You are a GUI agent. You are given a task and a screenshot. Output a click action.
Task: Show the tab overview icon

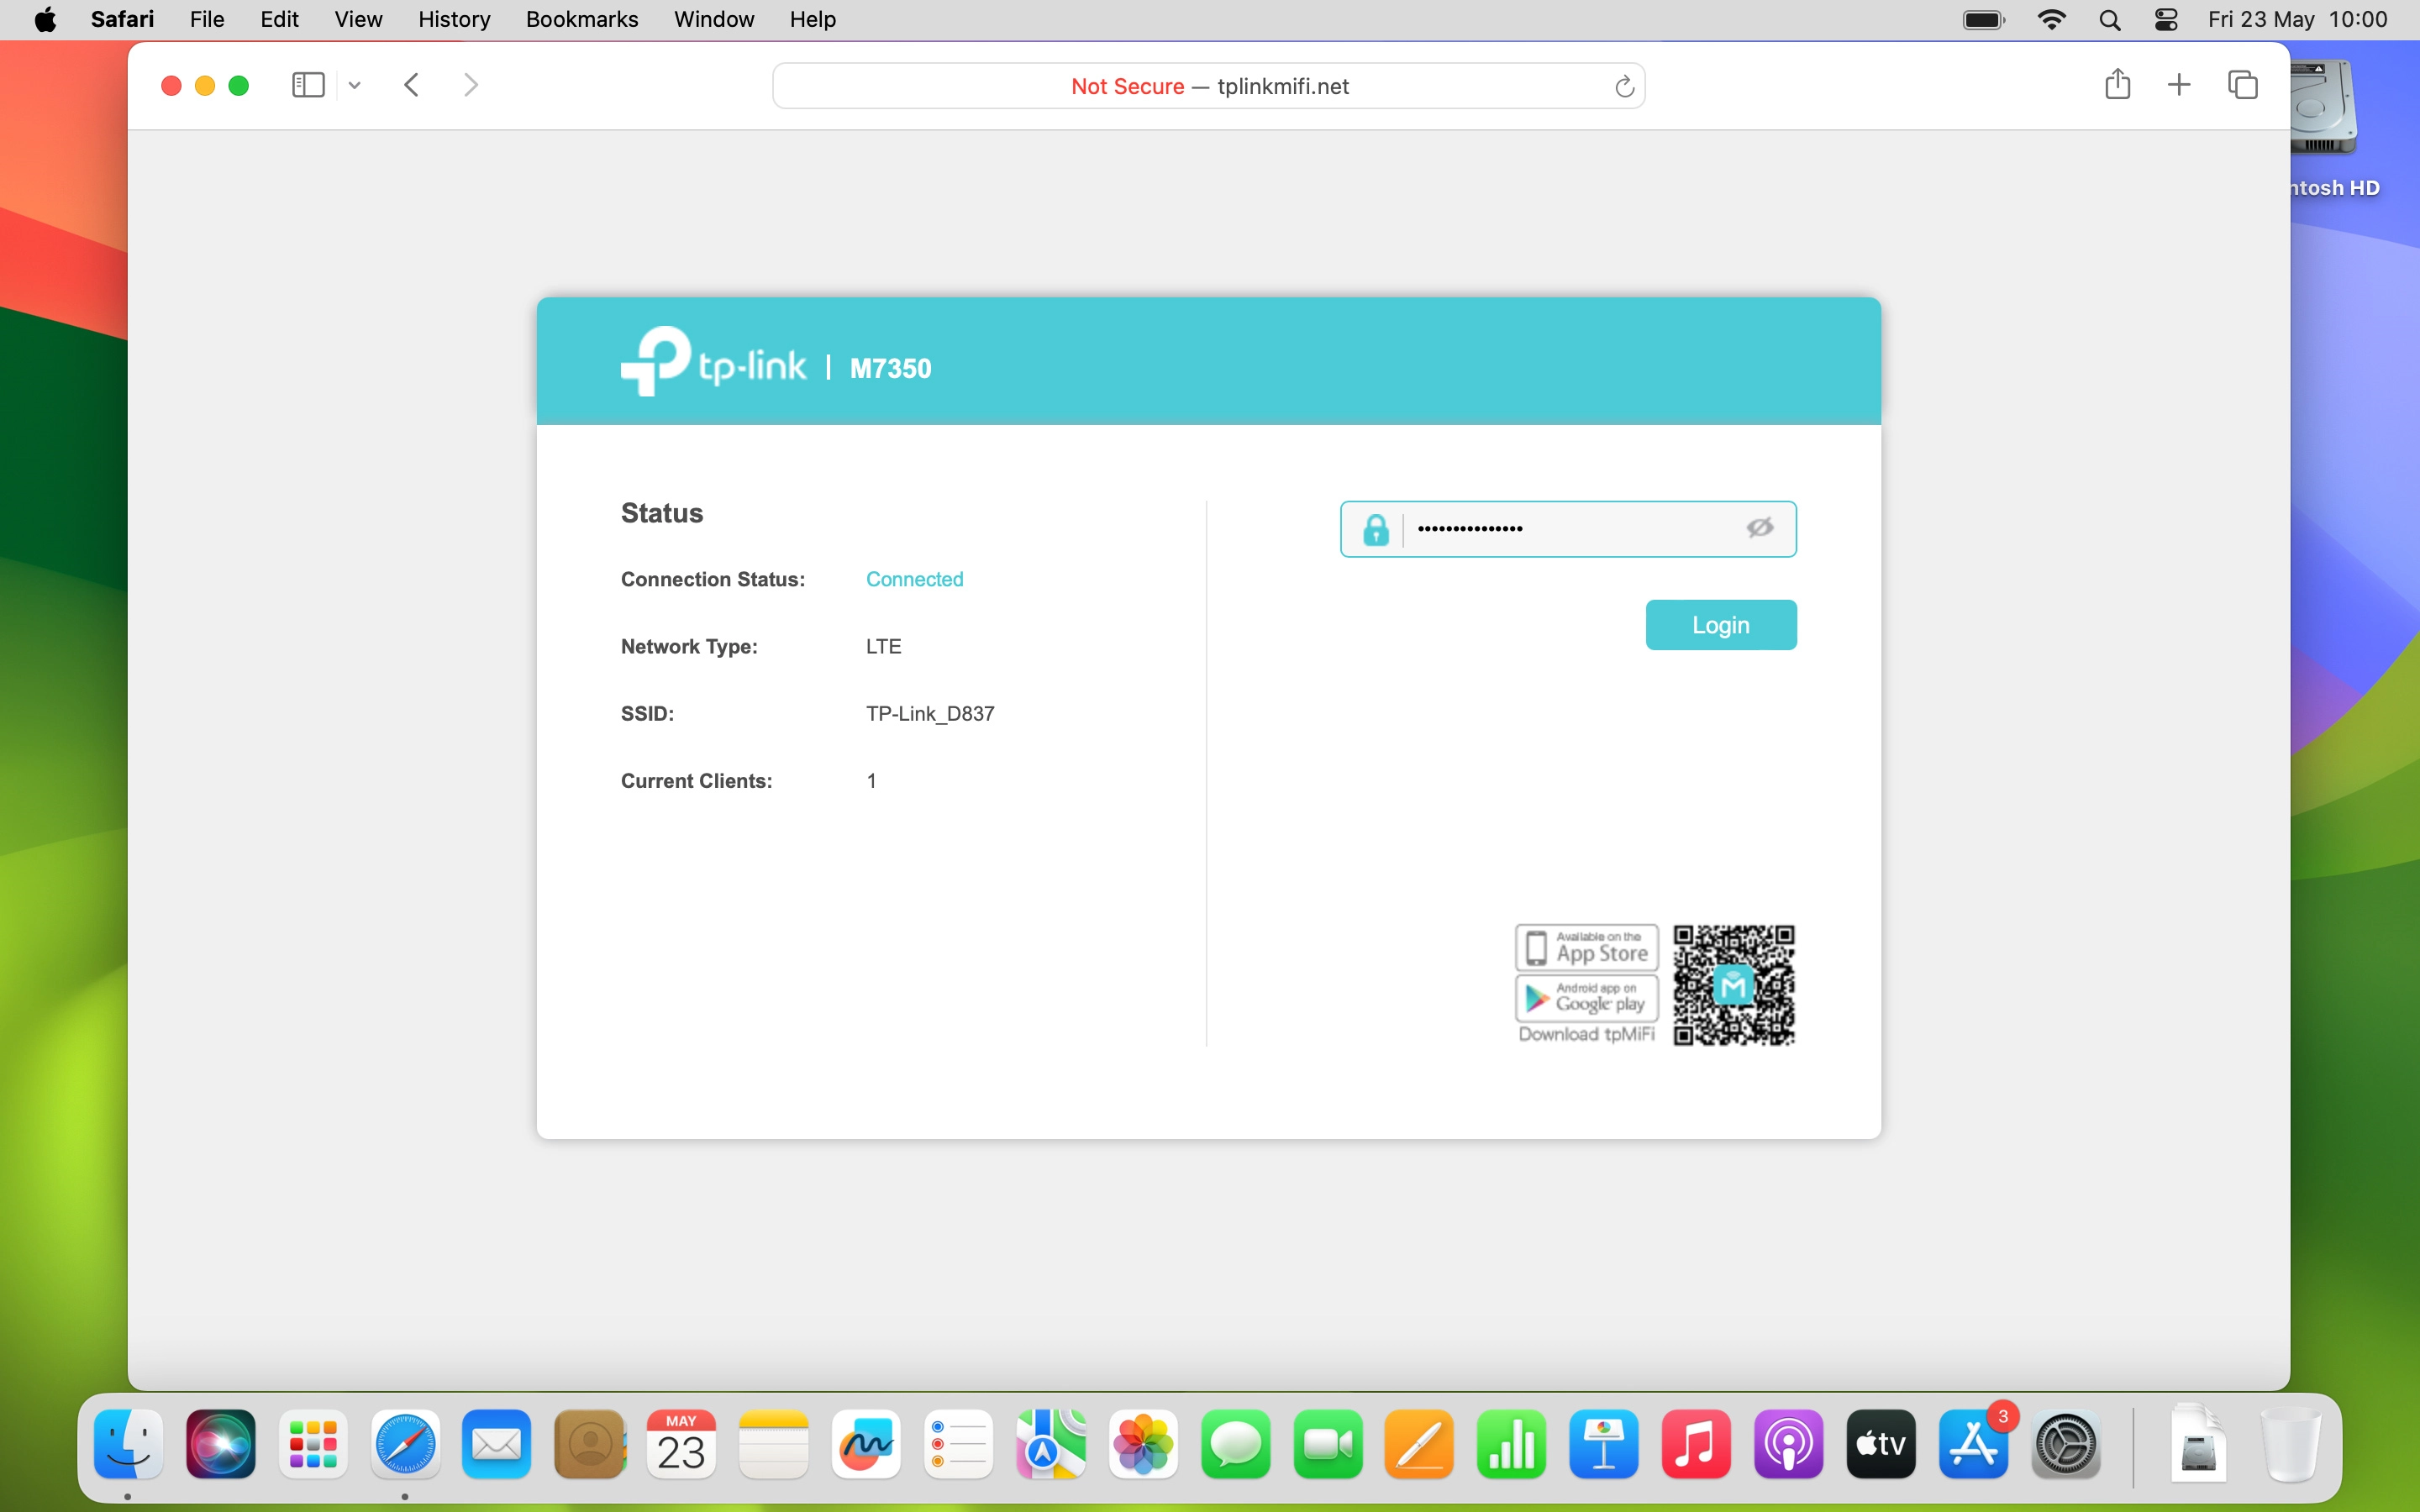(x=2242, y=85)
